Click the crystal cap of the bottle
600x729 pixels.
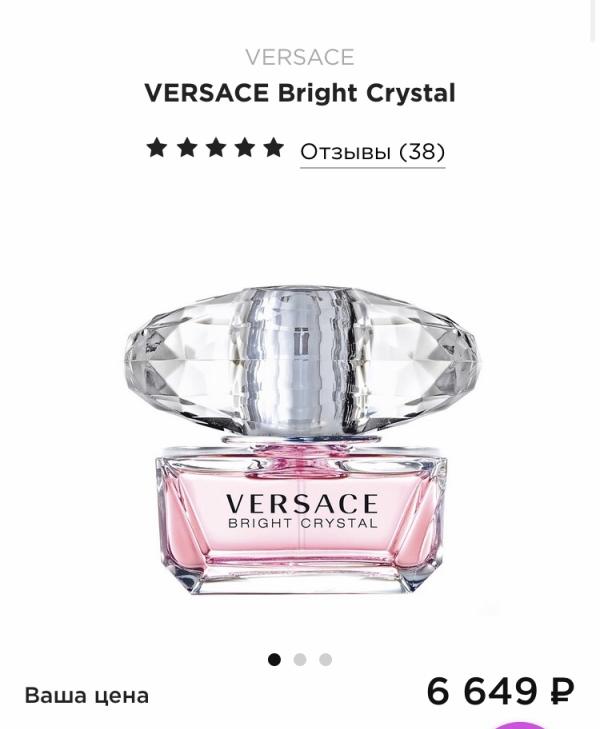(x=301, y=360)
